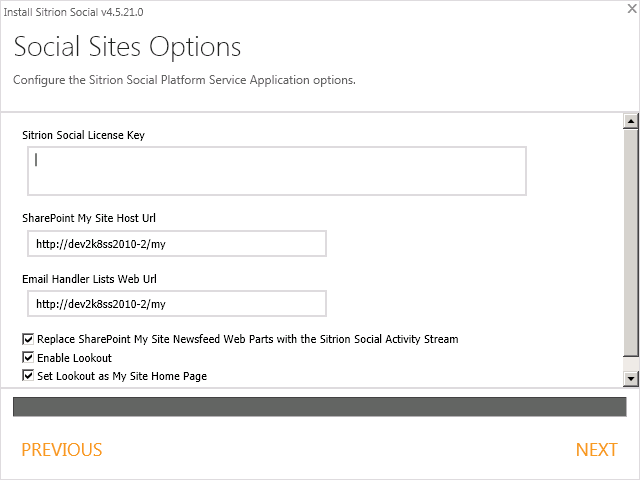Click inside the Sitrion Social License Key box
Viewport: 640px width, 480px height.
click(x=277, y=171)
